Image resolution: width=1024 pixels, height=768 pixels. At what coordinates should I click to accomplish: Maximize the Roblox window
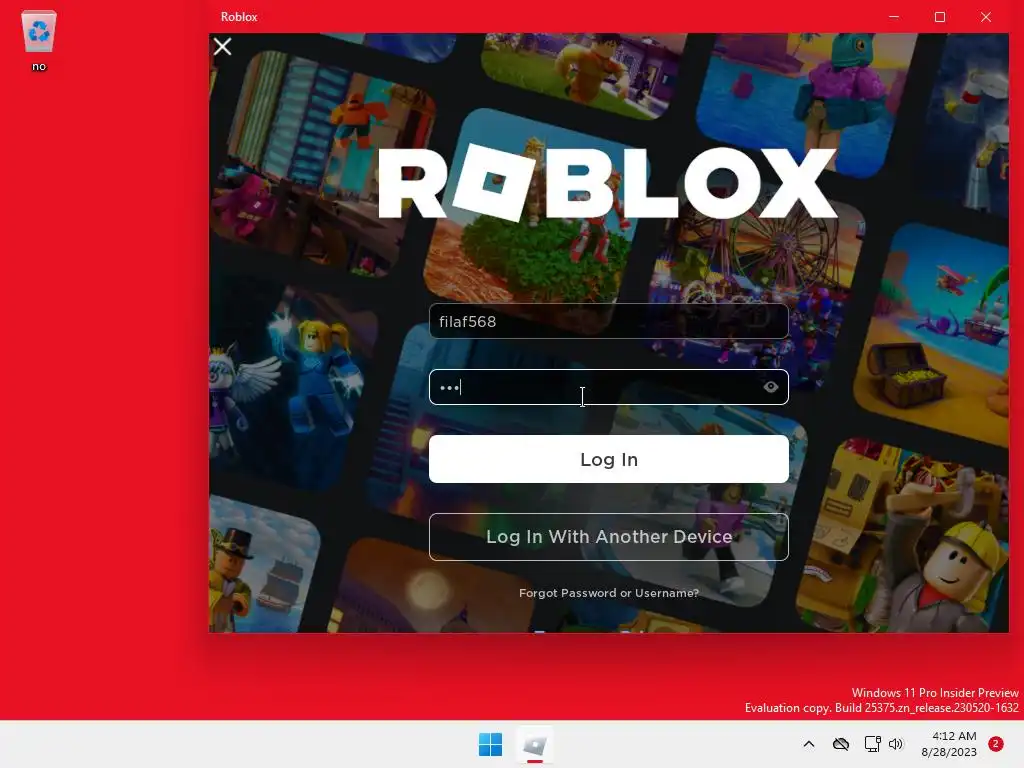point(940,17)
